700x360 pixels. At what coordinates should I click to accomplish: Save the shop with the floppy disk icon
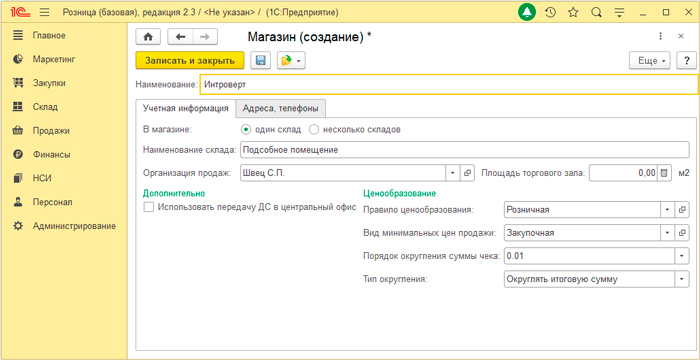point(261,61)
